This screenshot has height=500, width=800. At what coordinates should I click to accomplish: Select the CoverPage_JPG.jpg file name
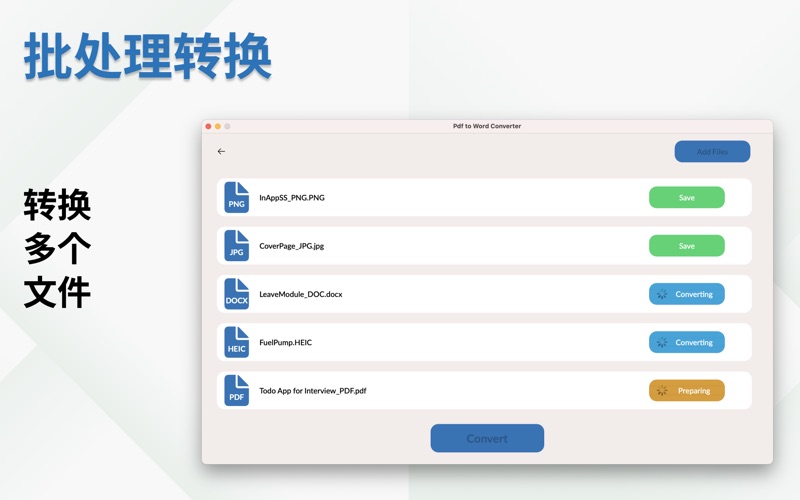pyautogui.click(x=291, y=246)
